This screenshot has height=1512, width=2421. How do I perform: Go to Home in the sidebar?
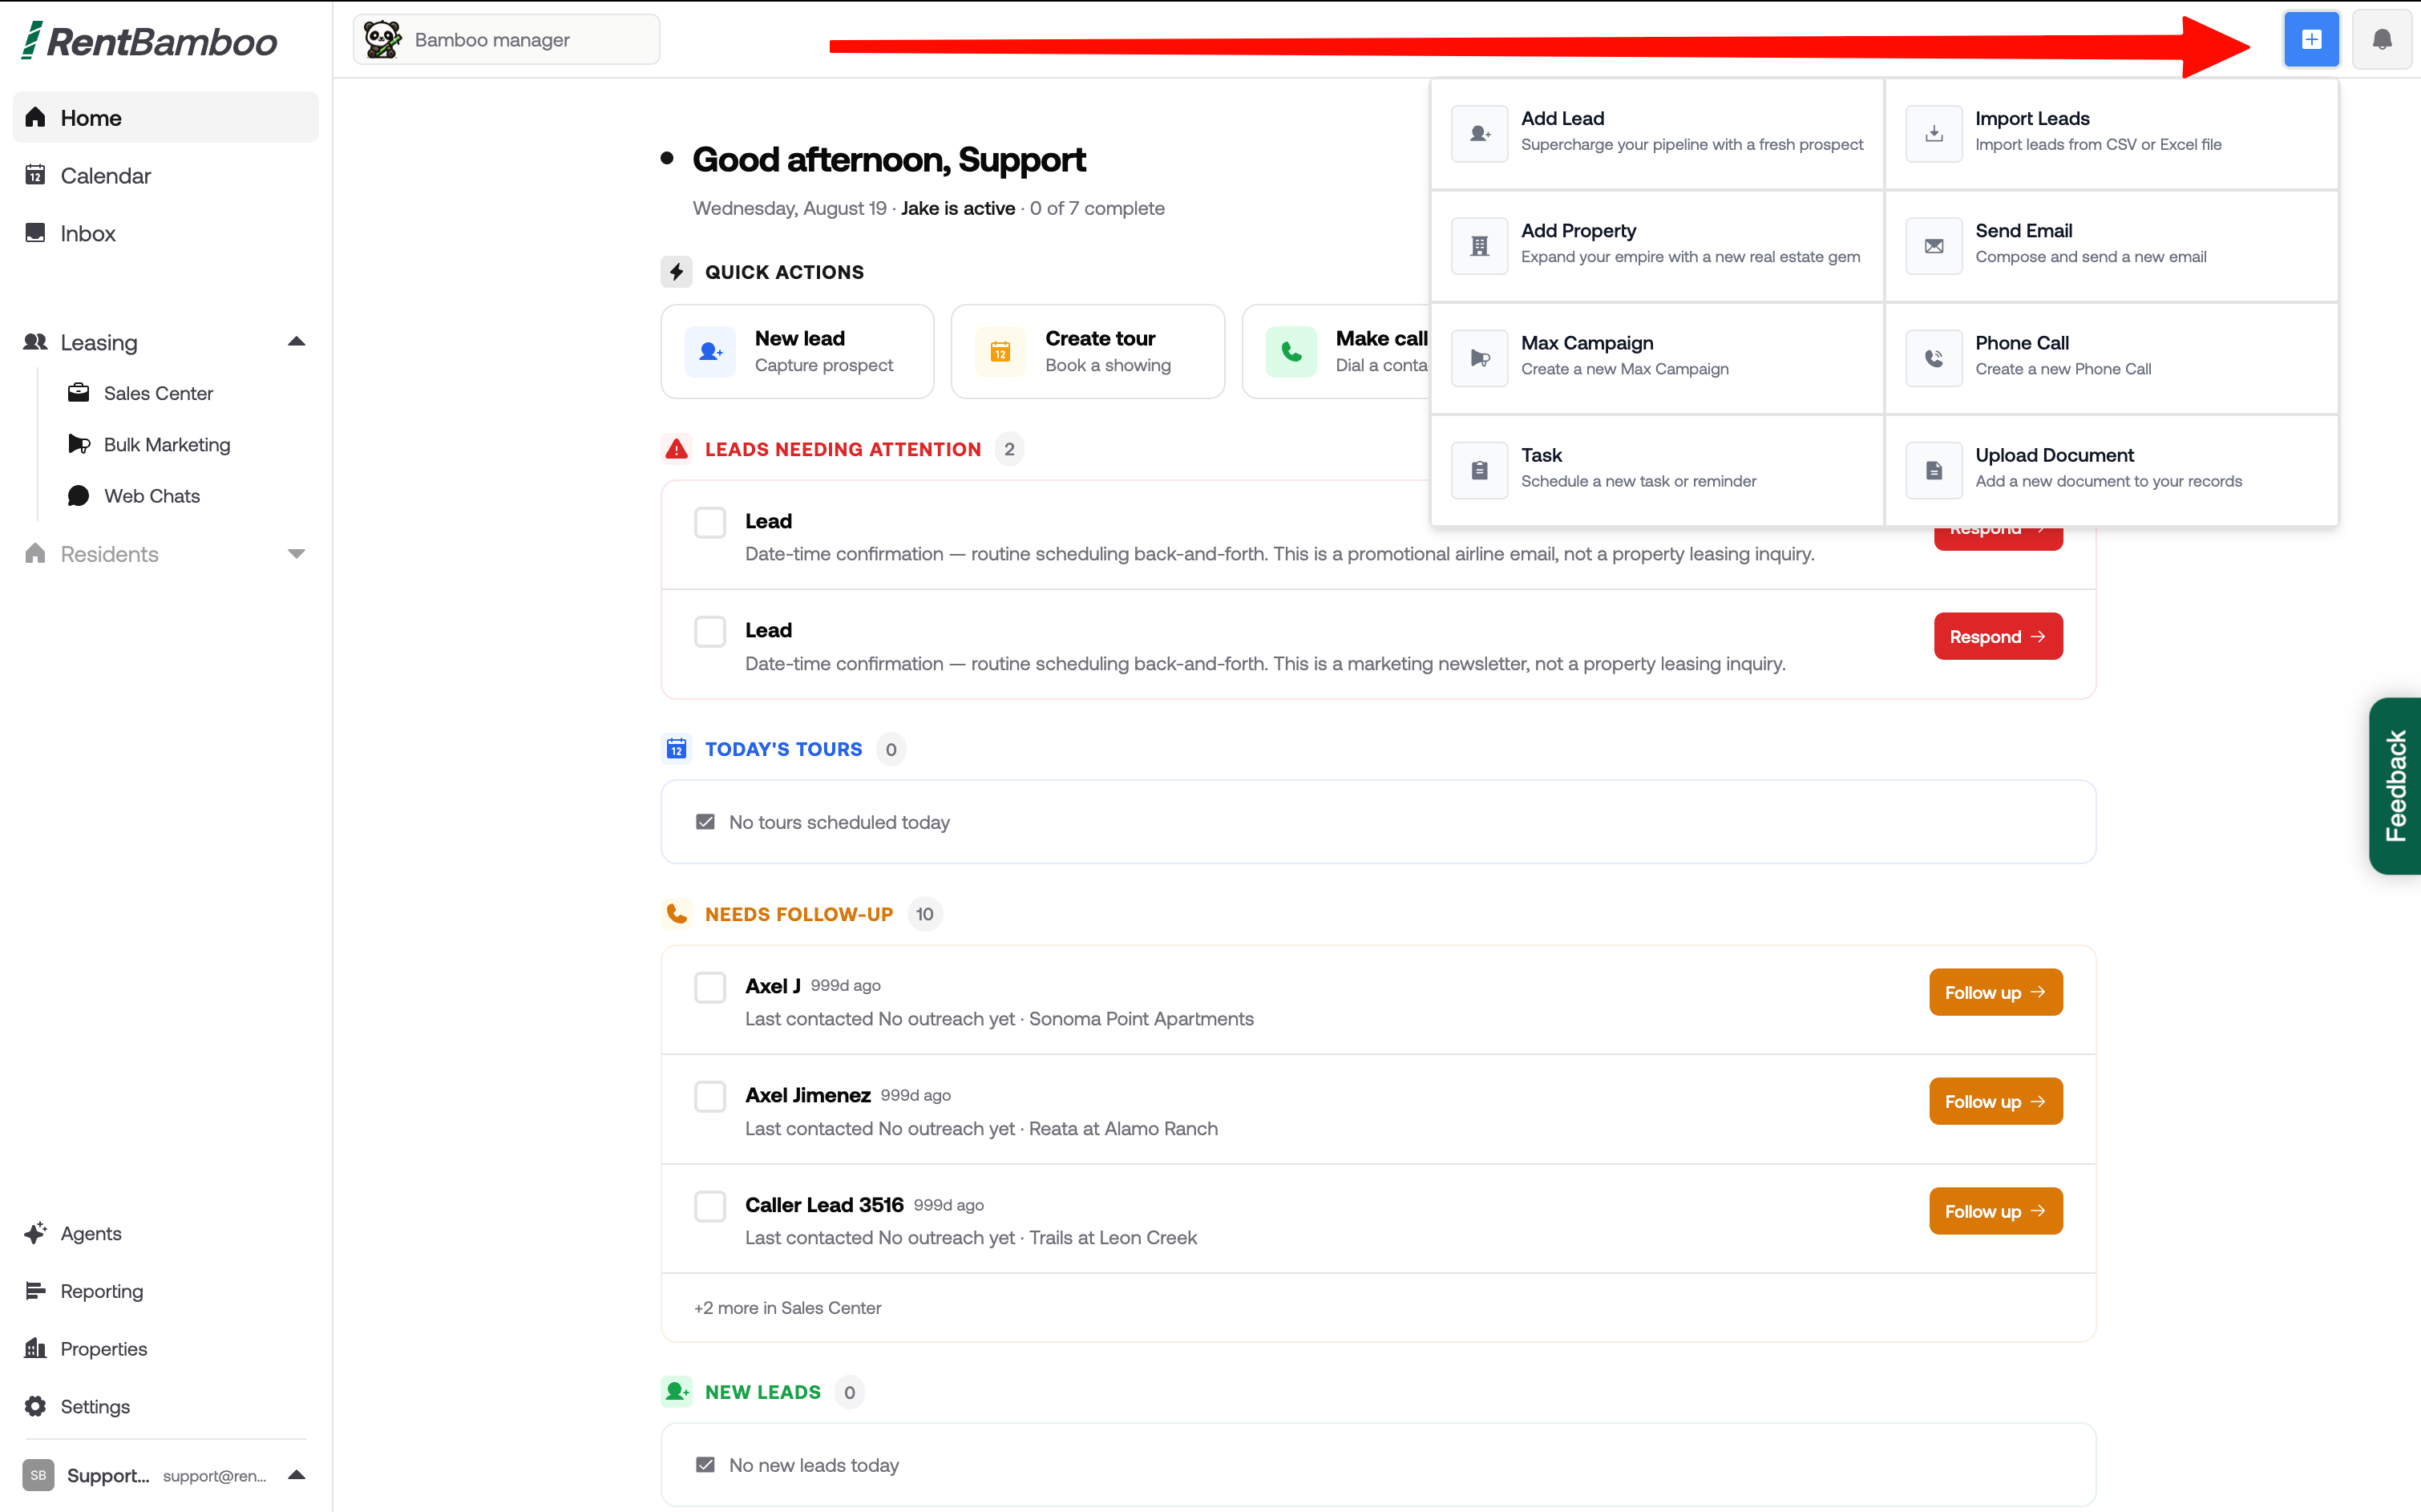166,118
